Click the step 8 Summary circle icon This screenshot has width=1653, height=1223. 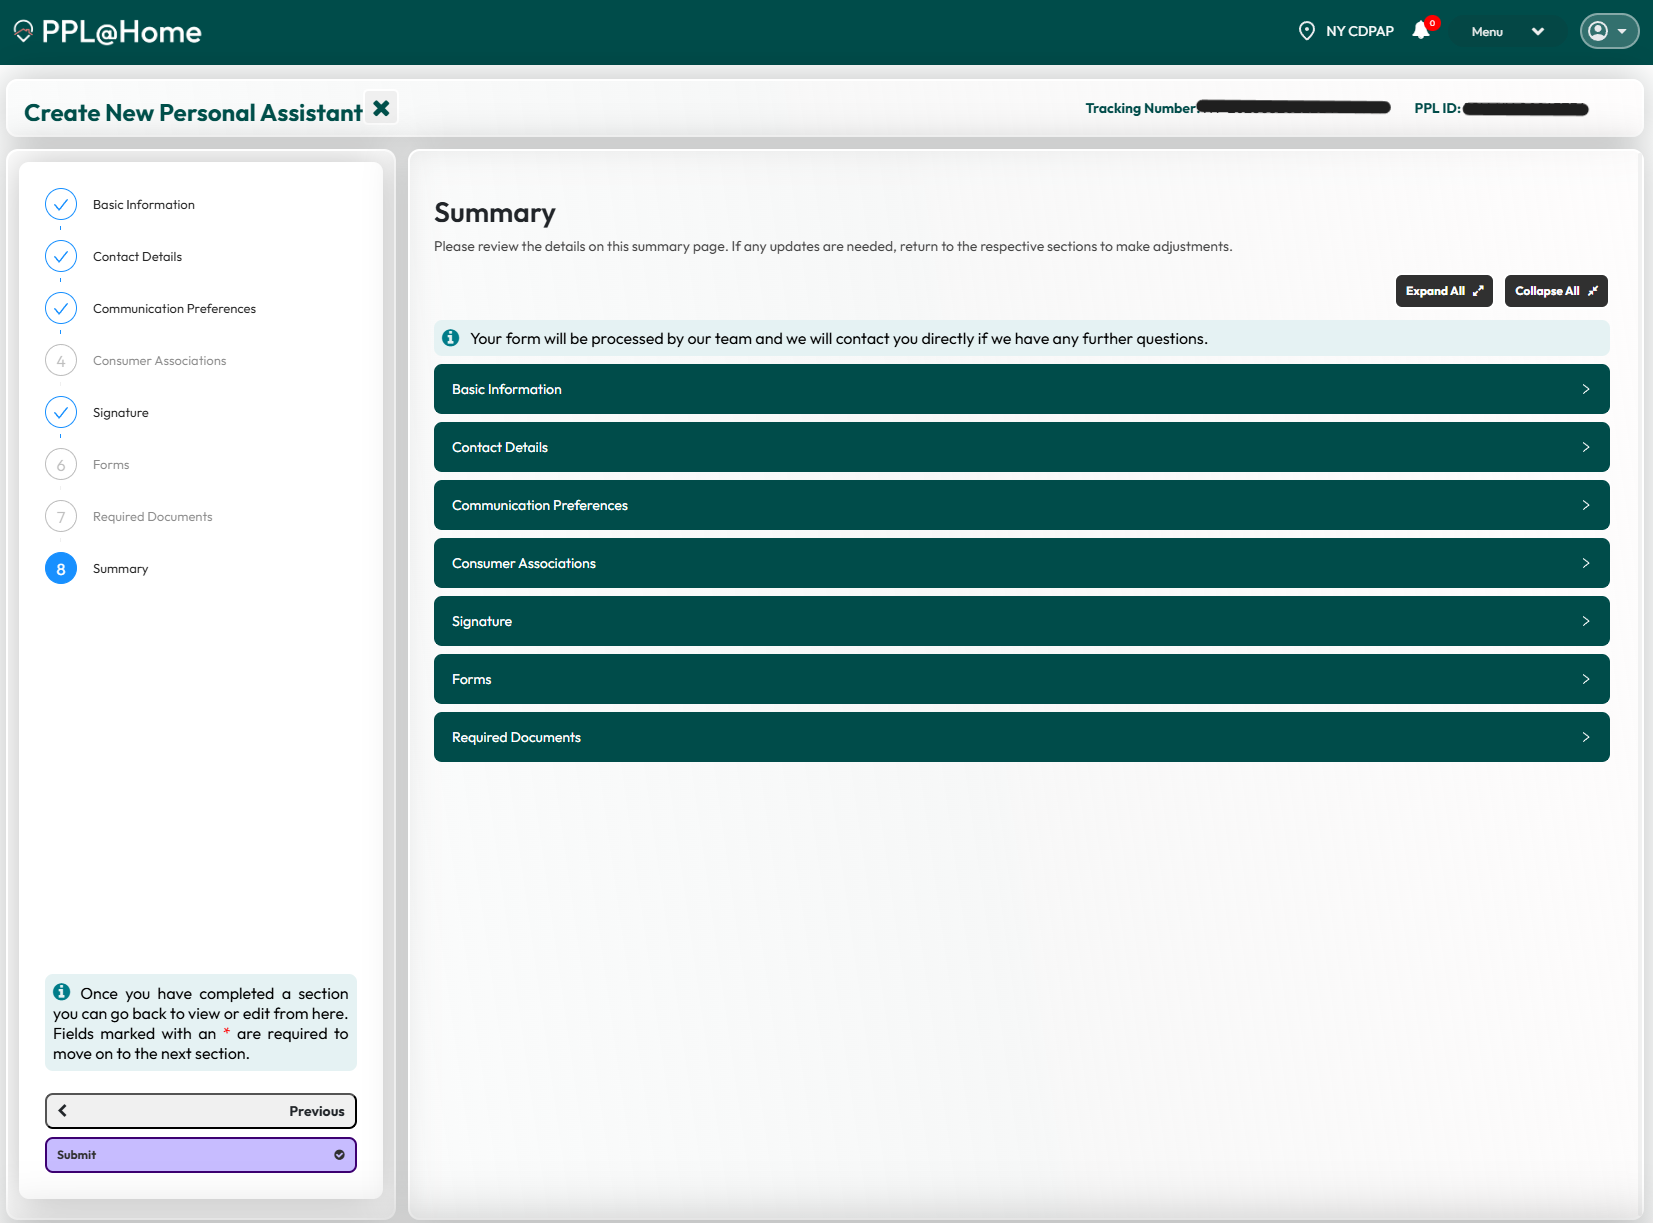pos(61,568)
